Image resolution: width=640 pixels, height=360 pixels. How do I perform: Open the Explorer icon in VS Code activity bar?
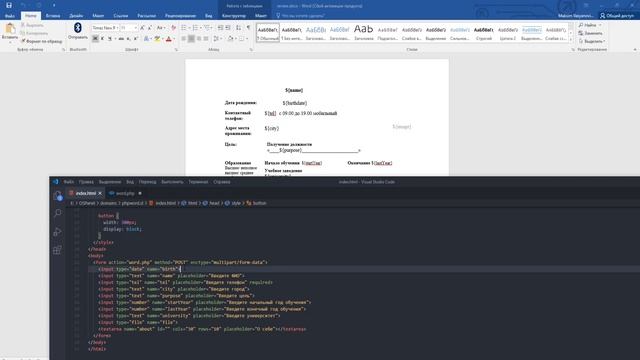[x=58, y=196]
